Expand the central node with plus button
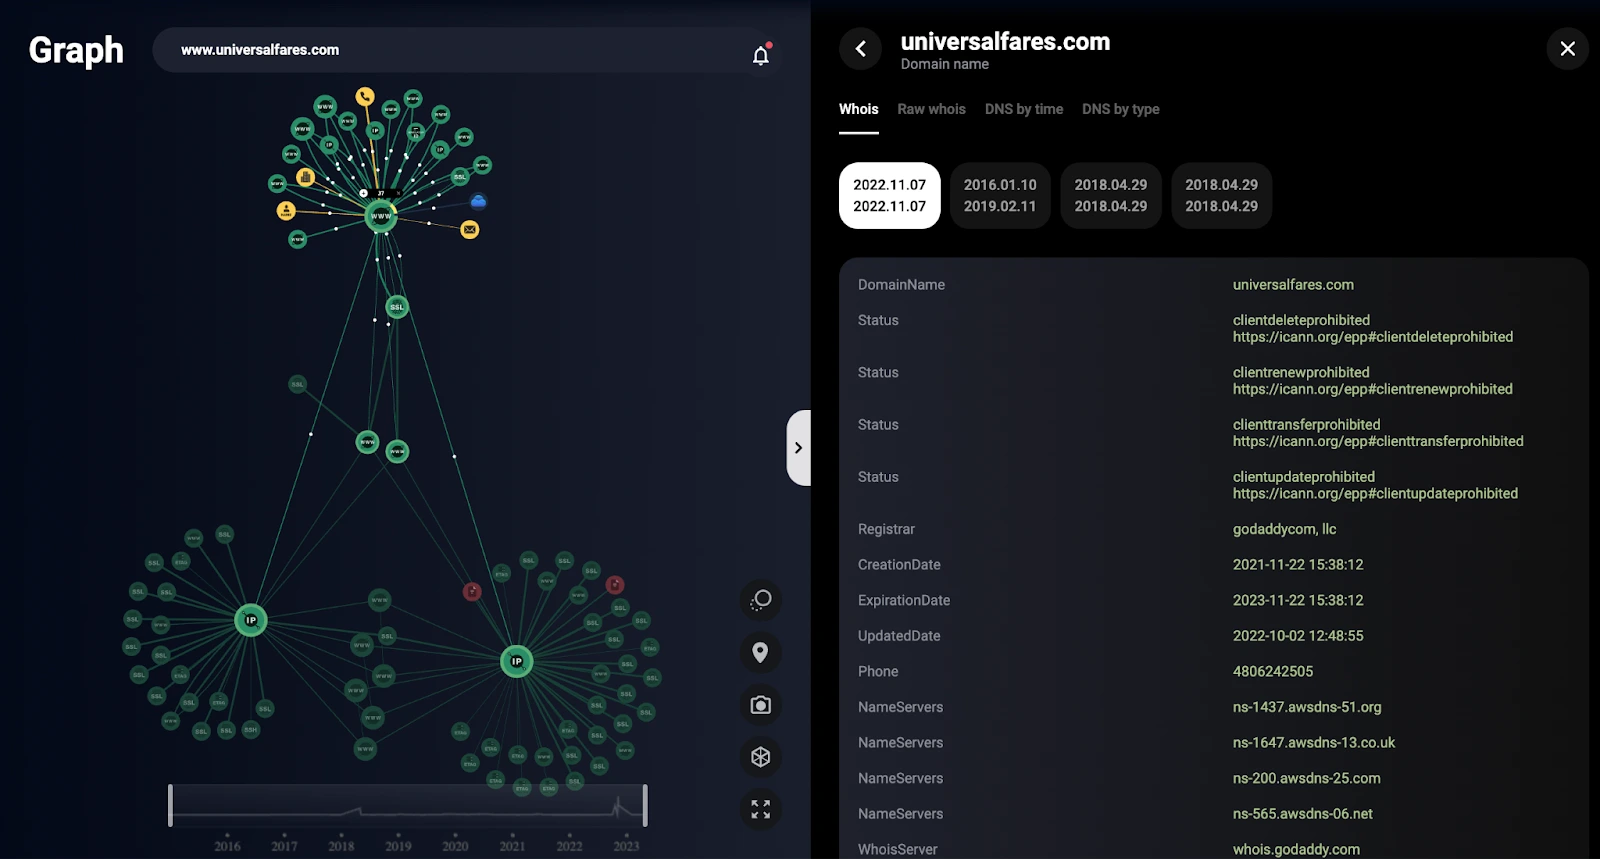 click(364, 193)
